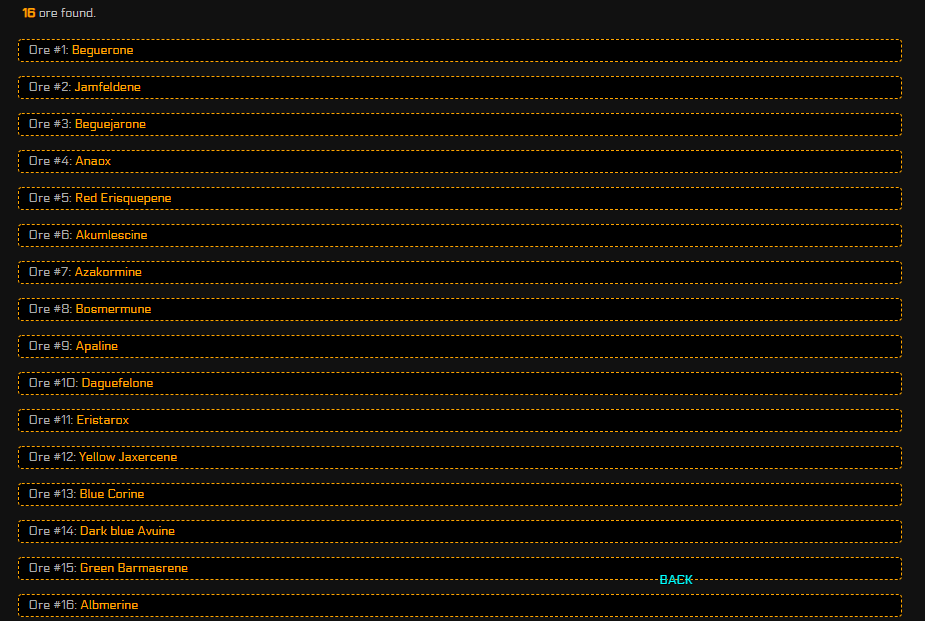Choose the Ore #16 Albmerine entry

tap(460, 606)
